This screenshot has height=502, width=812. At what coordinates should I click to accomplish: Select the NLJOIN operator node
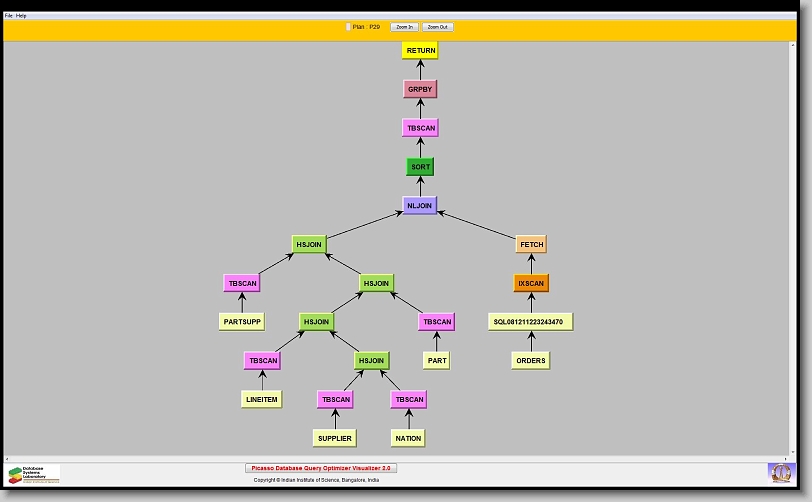pyautogui.click(x=420, y=205)
